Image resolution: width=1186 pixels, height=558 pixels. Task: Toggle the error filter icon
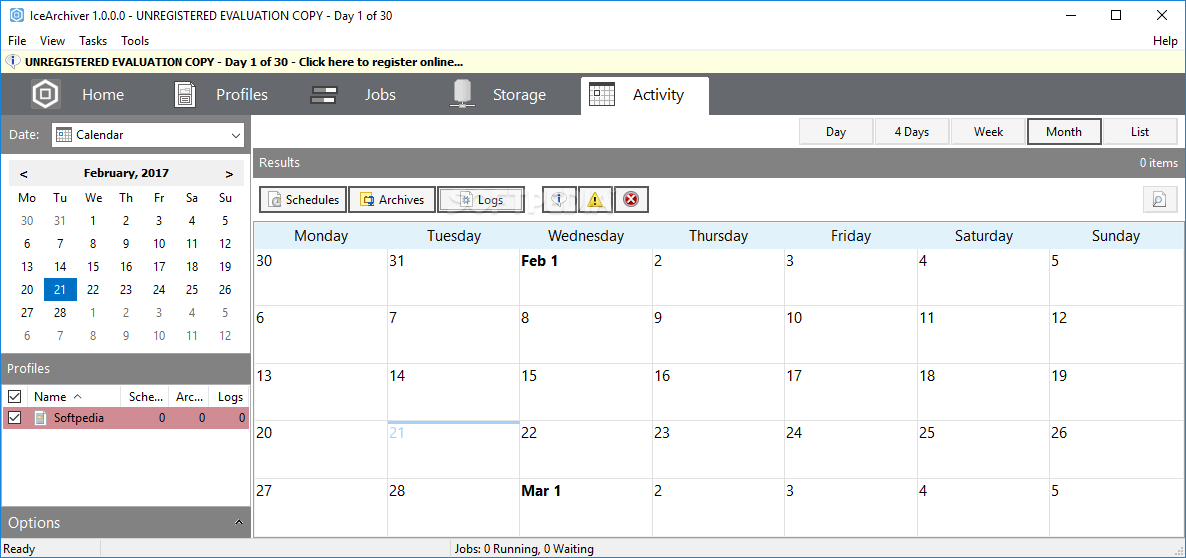tap(631, 200)
